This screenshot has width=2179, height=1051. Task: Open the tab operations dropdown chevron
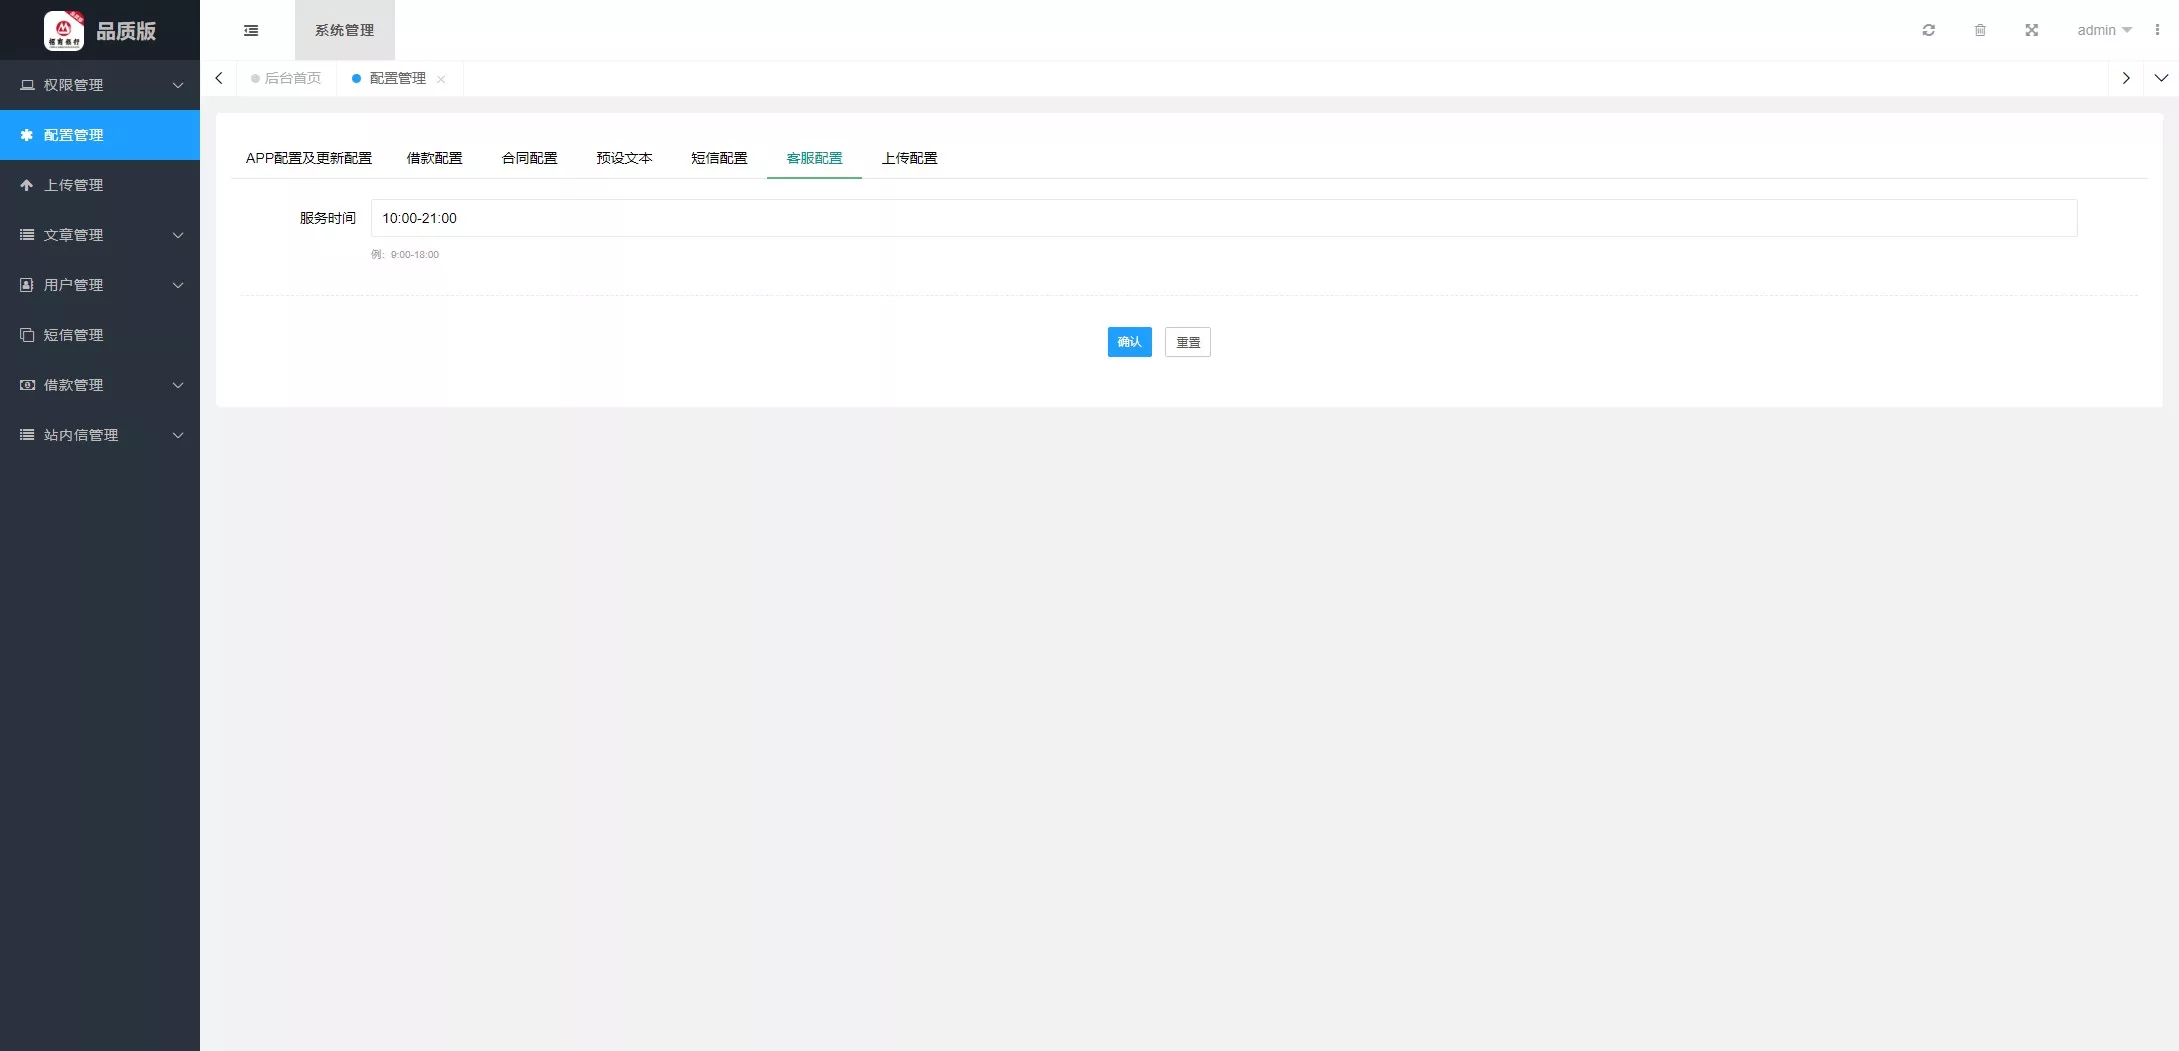click(2160, 78)
